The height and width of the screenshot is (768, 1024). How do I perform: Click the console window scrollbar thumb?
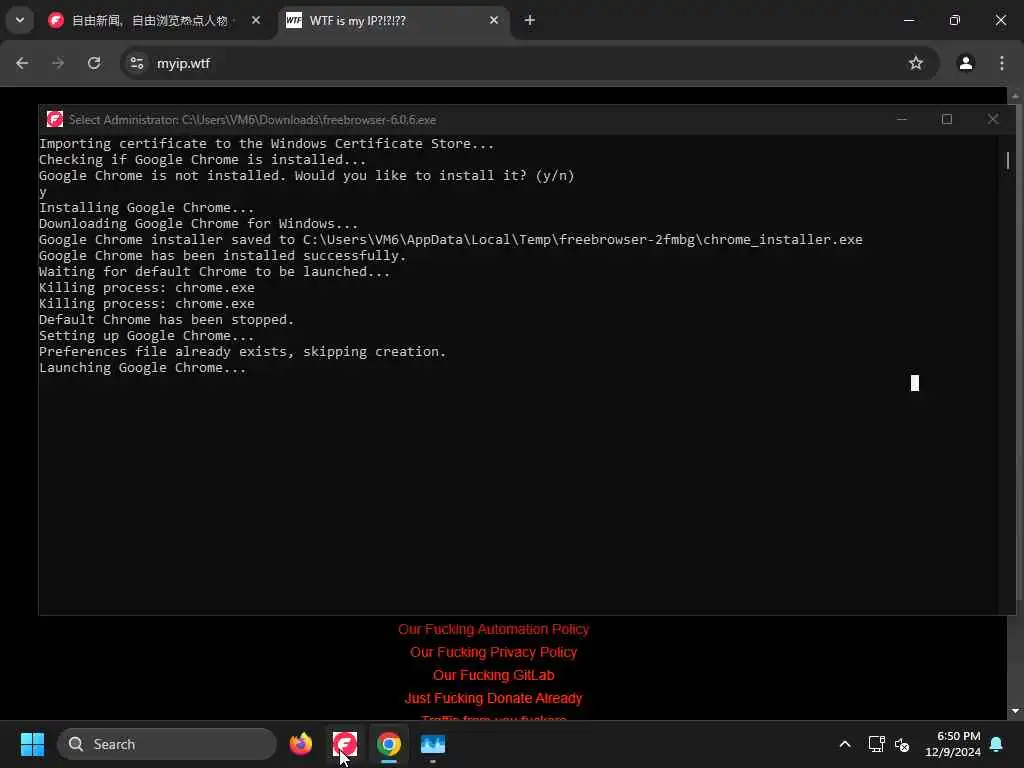[1008, 160]
